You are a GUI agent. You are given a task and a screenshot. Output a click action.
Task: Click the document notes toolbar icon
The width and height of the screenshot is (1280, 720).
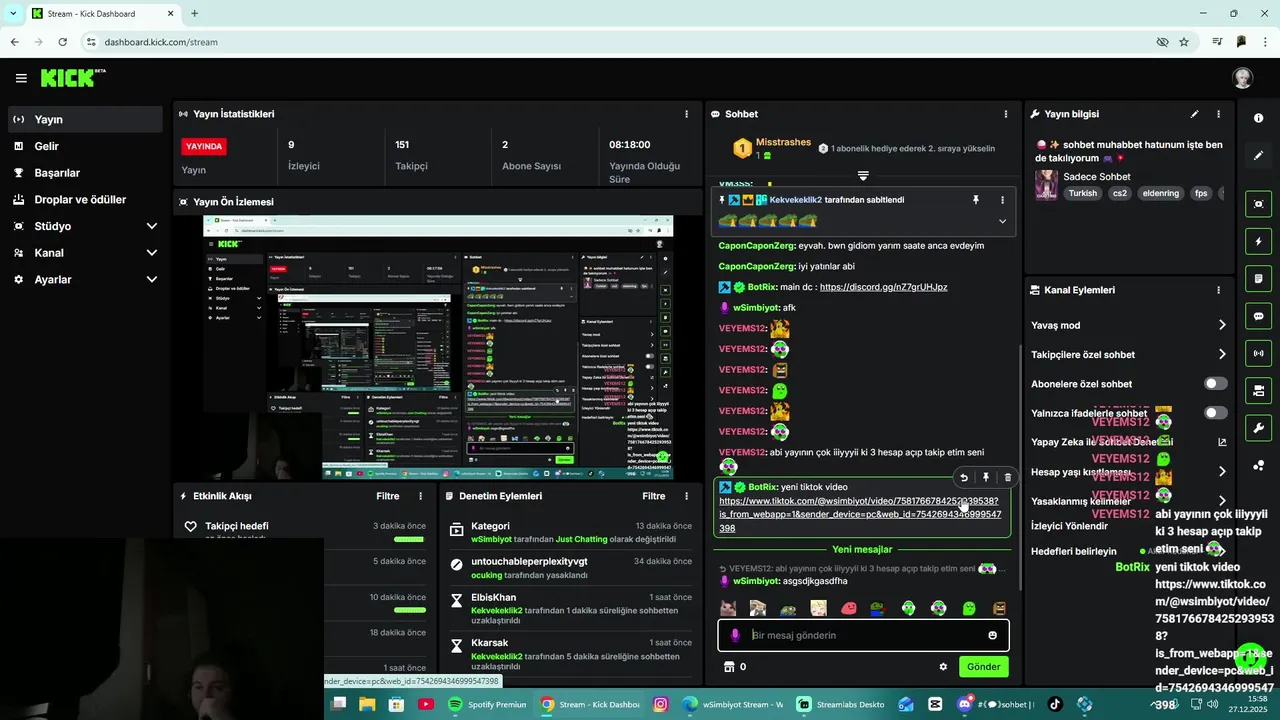pyautogui.click(x=1258, y=278)
